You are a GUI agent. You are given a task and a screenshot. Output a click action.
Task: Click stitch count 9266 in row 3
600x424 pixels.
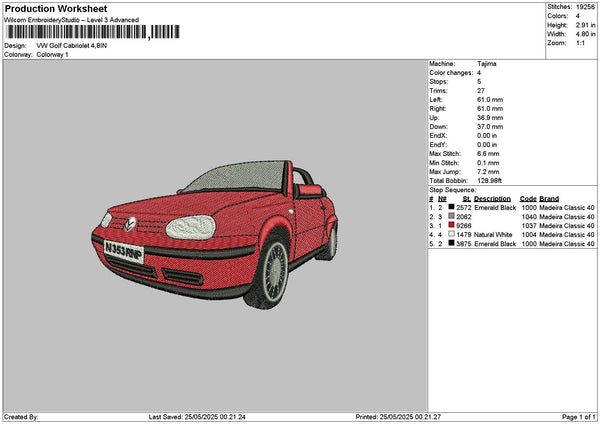tap(464, 226)
